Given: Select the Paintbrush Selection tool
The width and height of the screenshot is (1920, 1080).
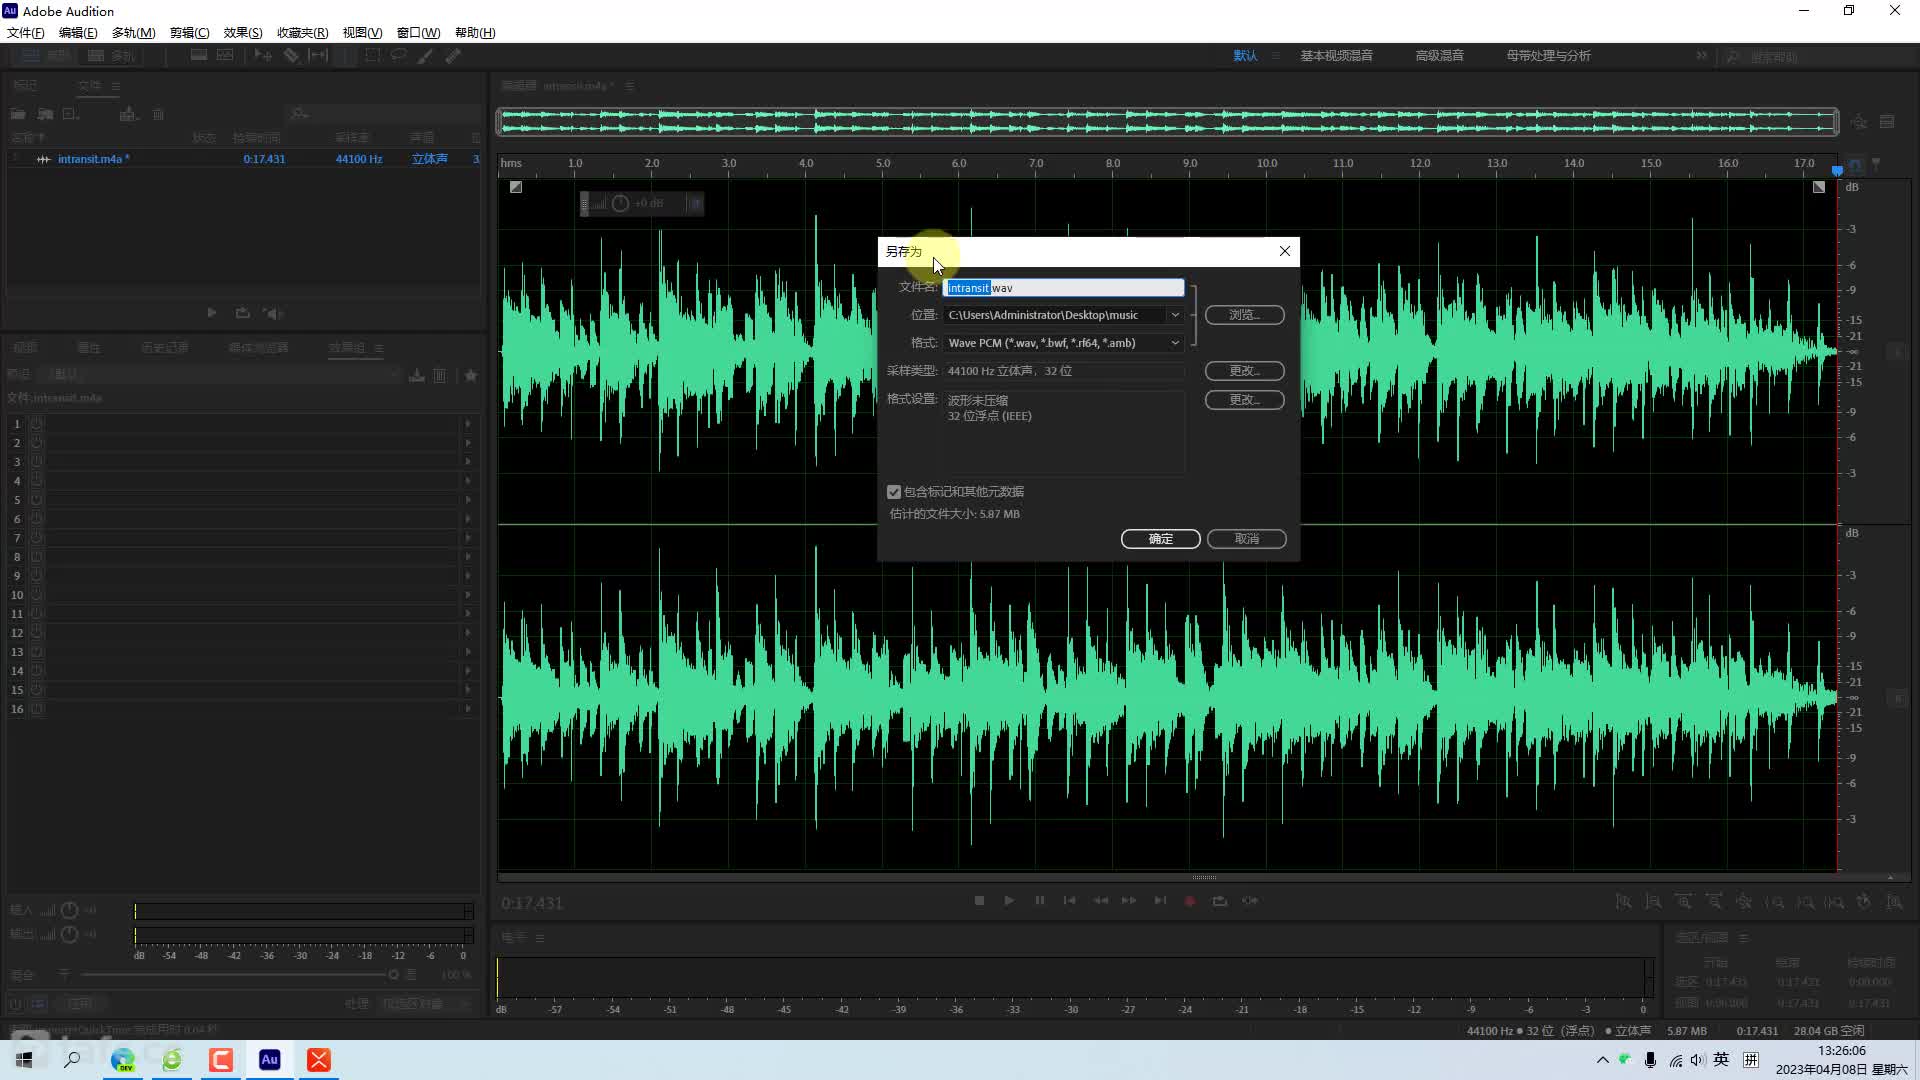Looking at the screenshot, I should (425, 56).
